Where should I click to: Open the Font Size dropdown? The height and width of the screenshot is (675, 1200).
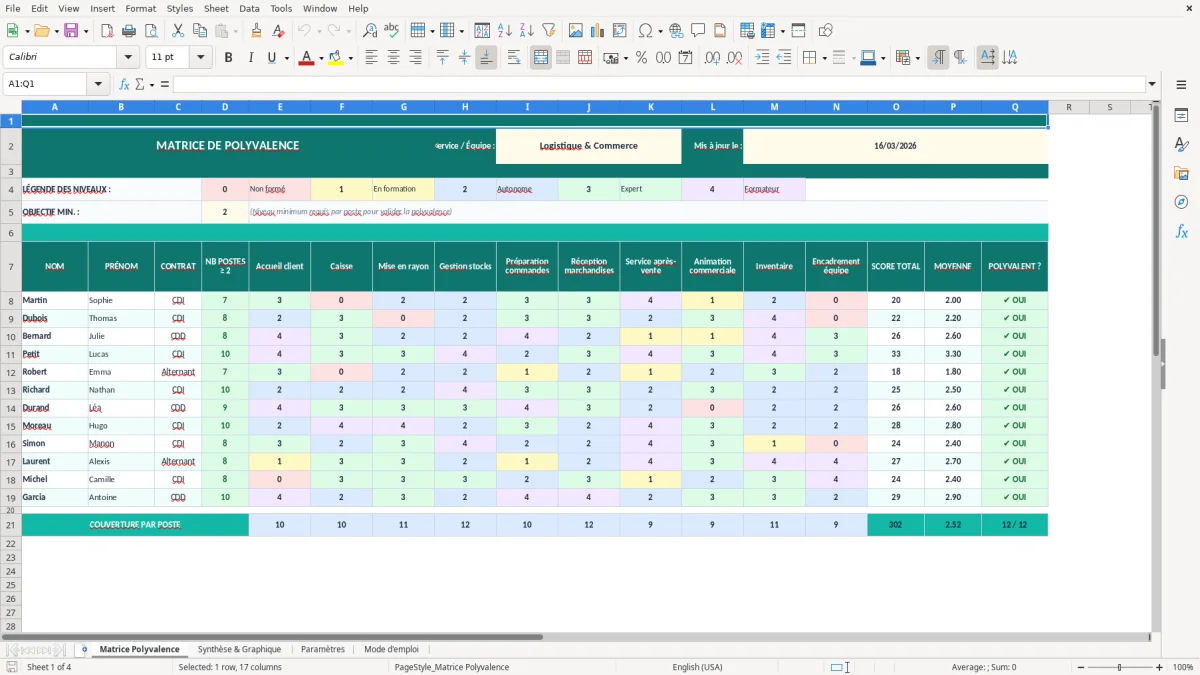201,58
